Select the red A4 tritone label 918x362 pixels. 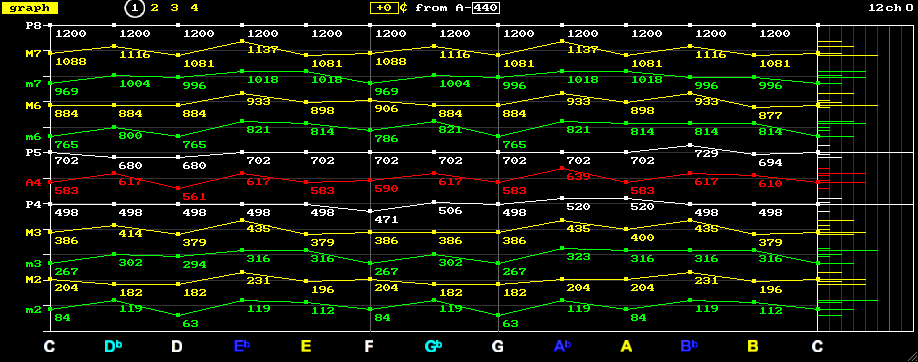click(33, 183)
